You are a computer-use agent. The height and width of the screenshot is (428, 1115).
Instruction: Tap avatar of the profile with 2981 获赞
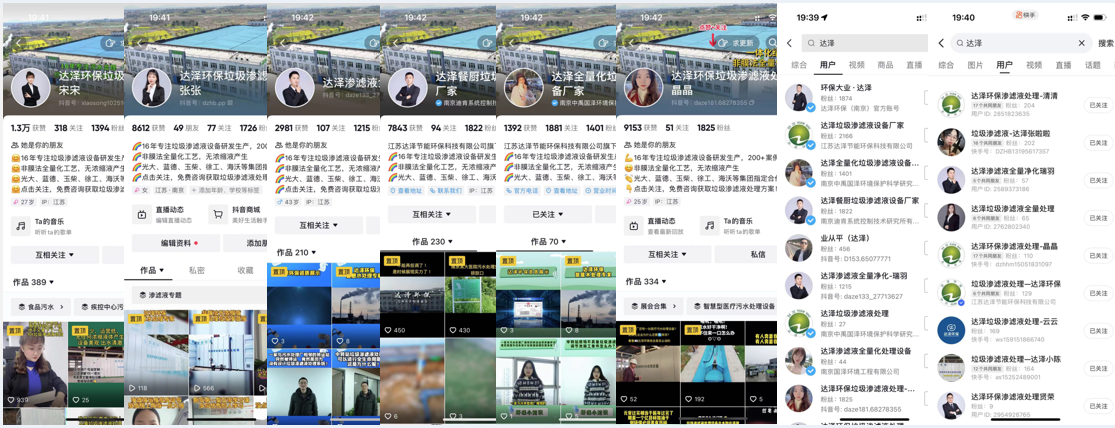[294, 87]
